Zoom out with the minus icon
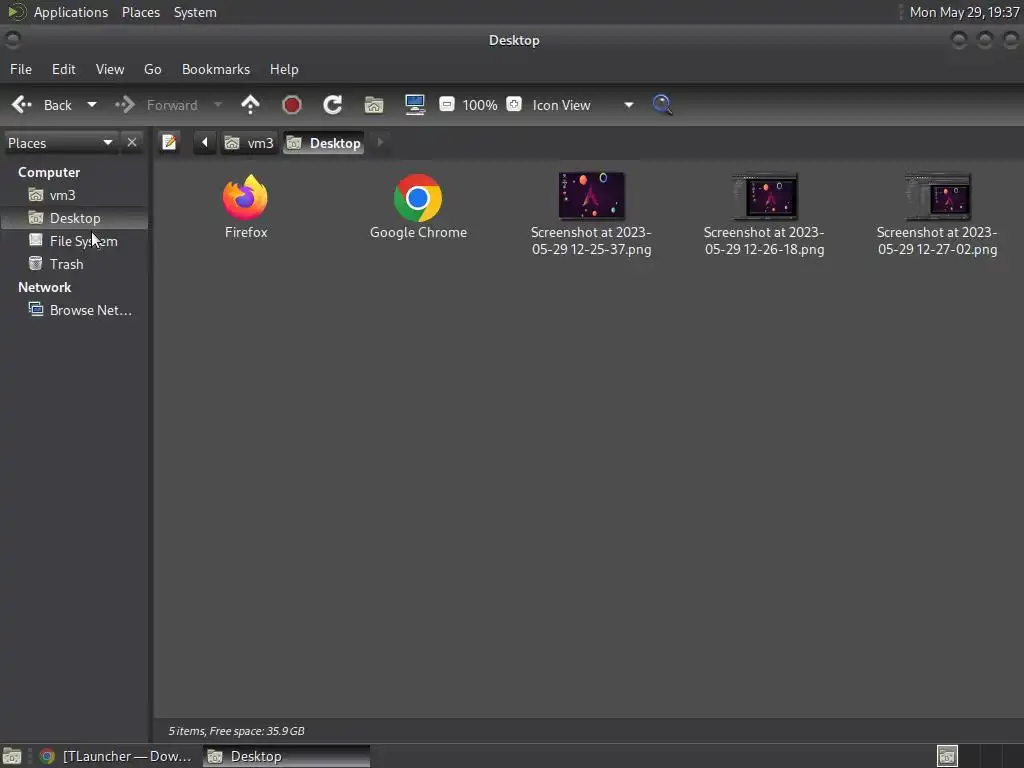The height and width of the screenshot is (768, 1024). click(447, 104)
